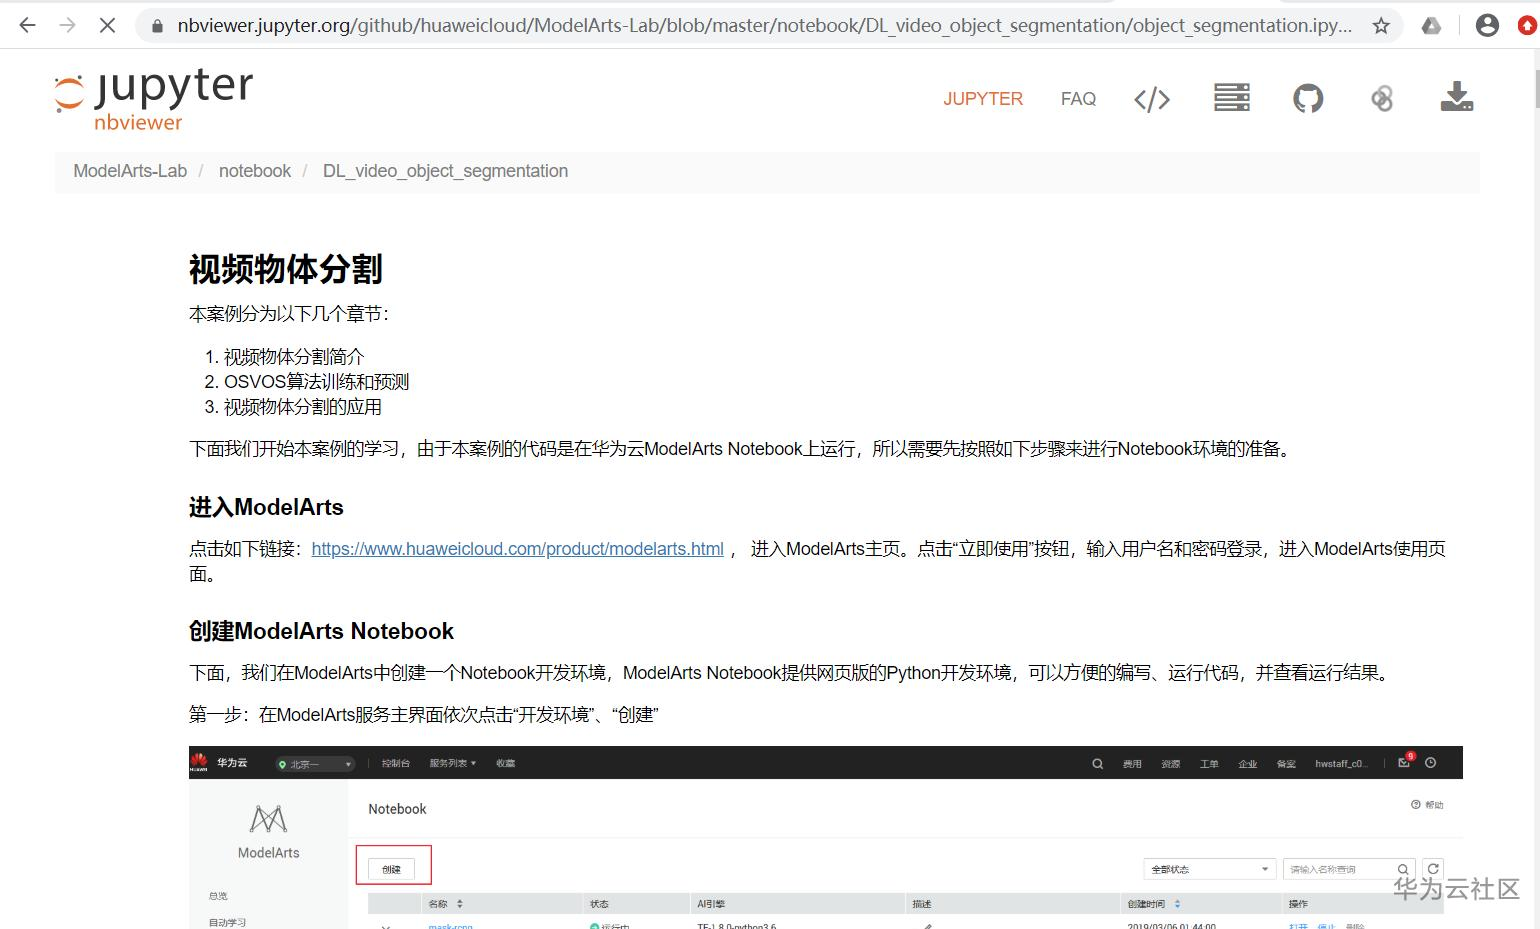
Task: Launch the notebook on Binder
Action: (1382, 98)
